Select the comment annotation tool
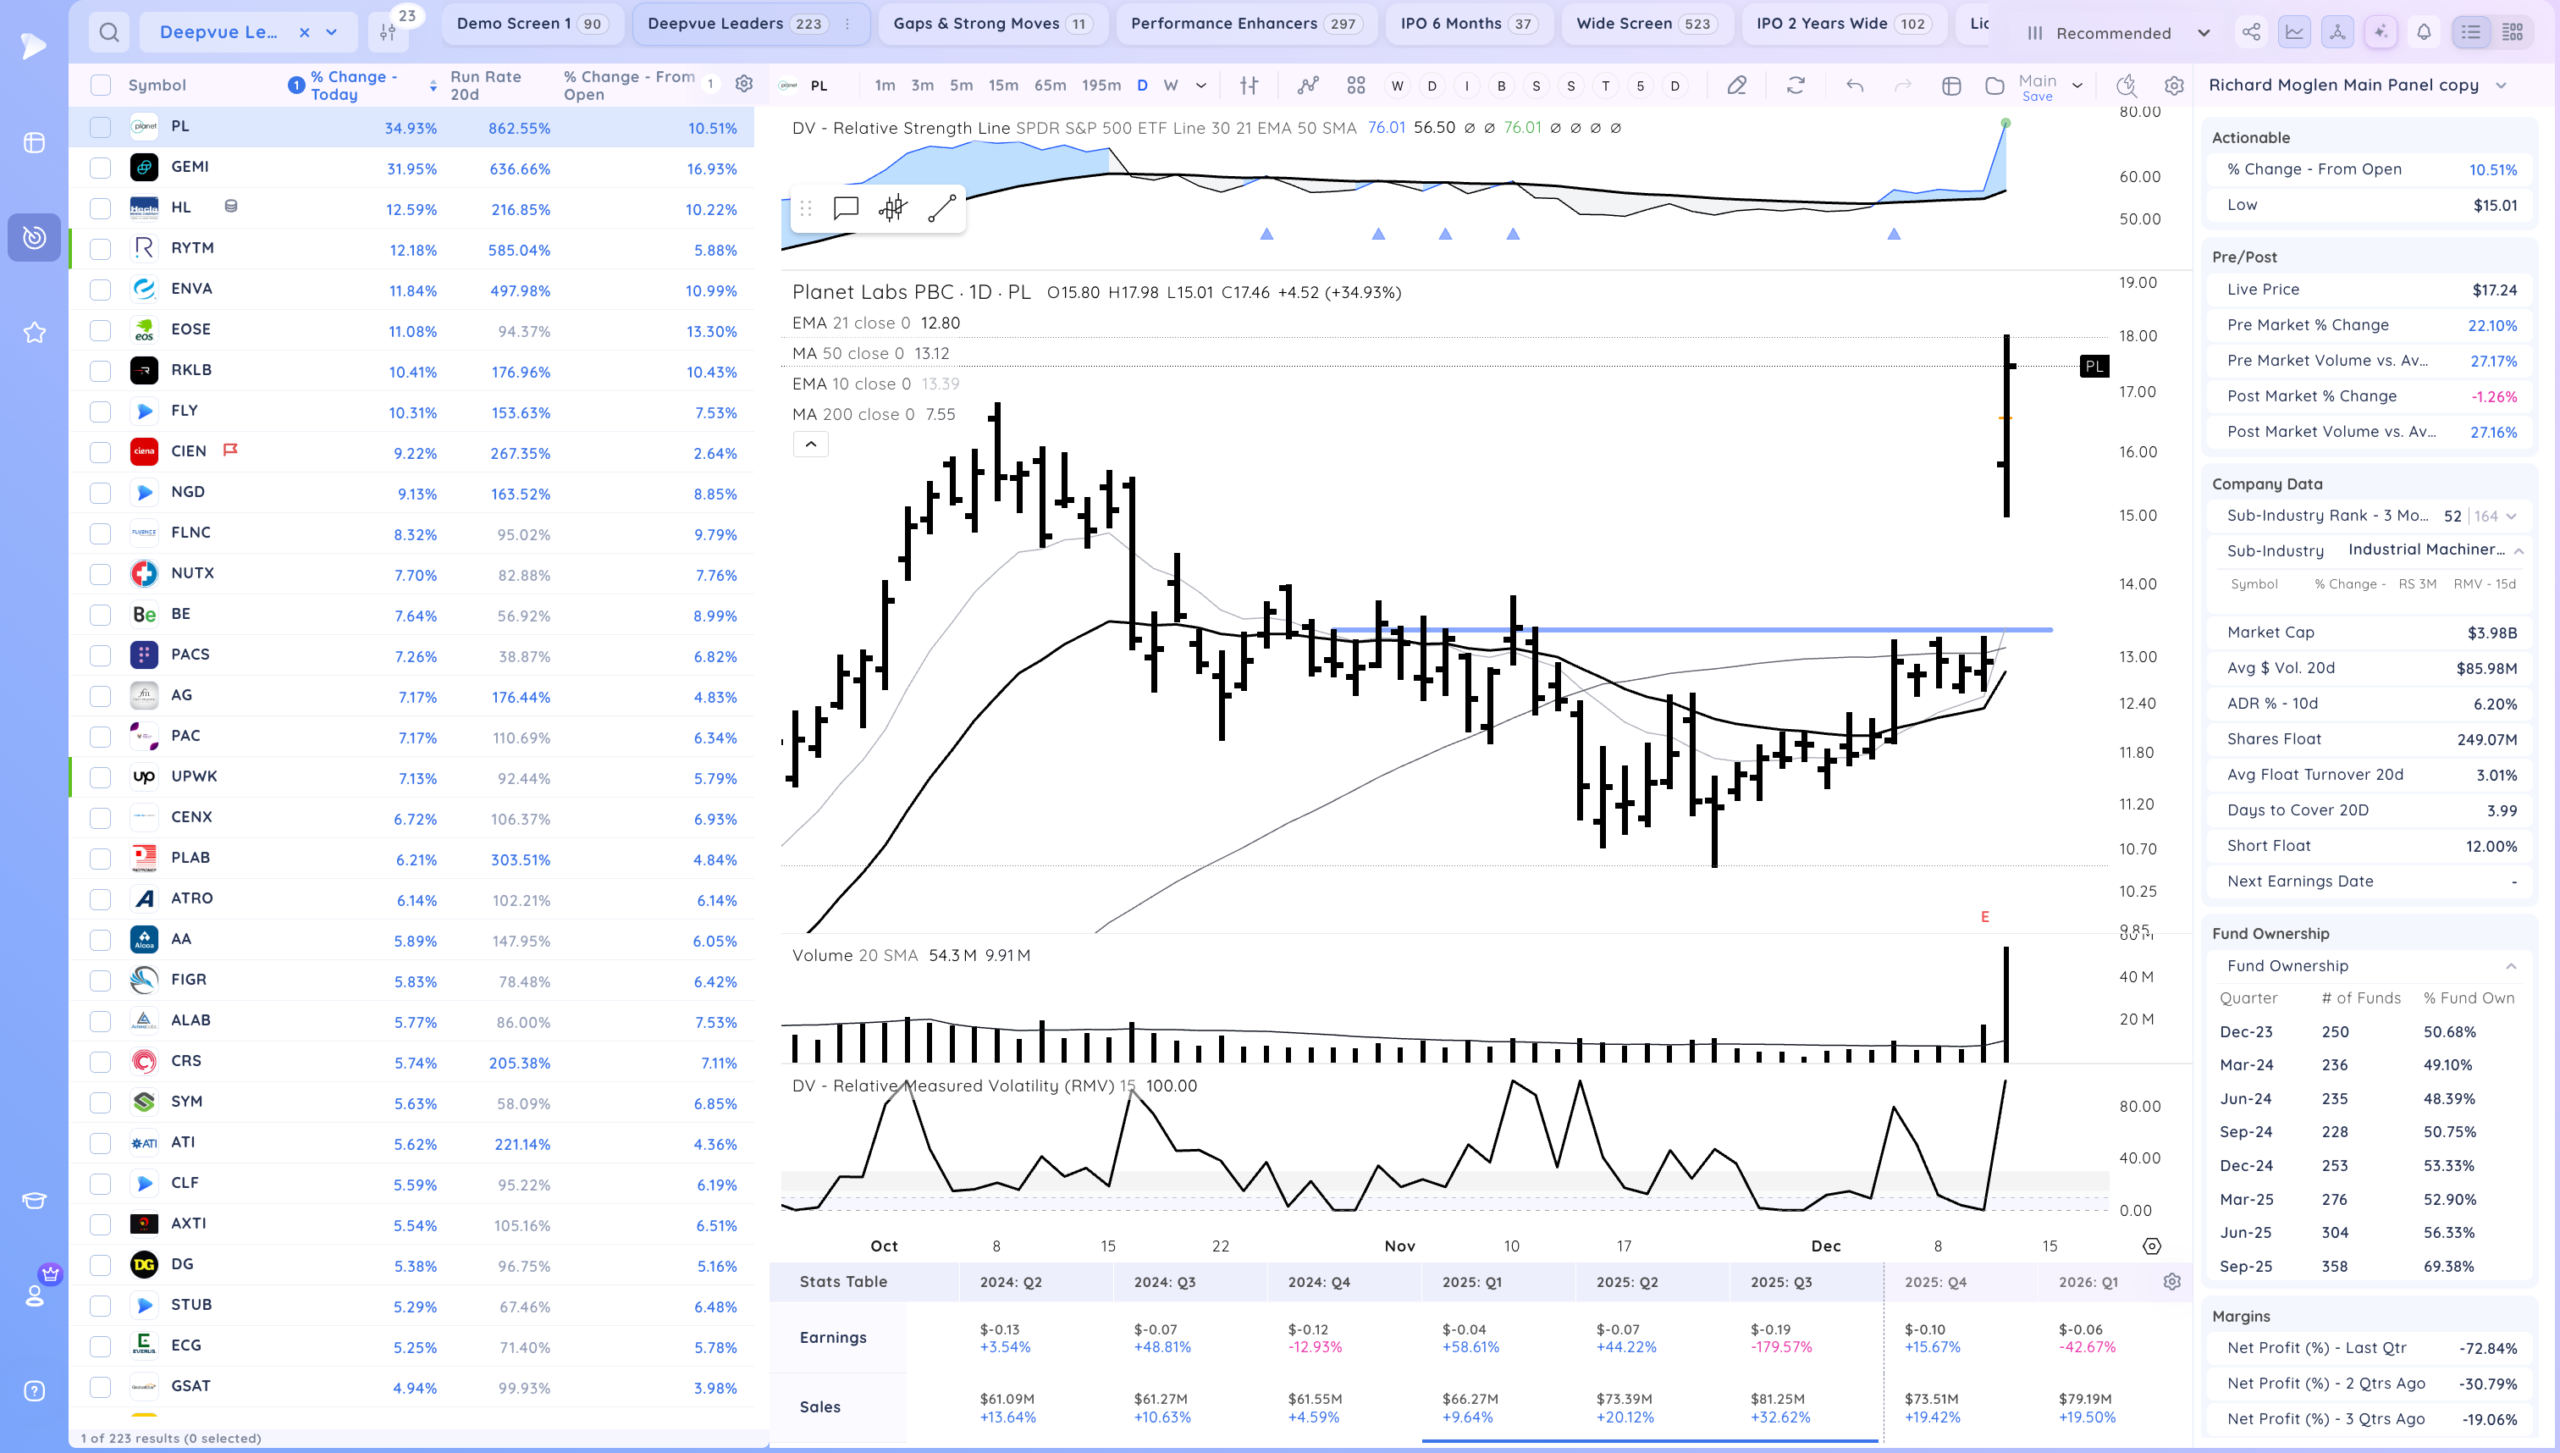 tap(846, 208)
